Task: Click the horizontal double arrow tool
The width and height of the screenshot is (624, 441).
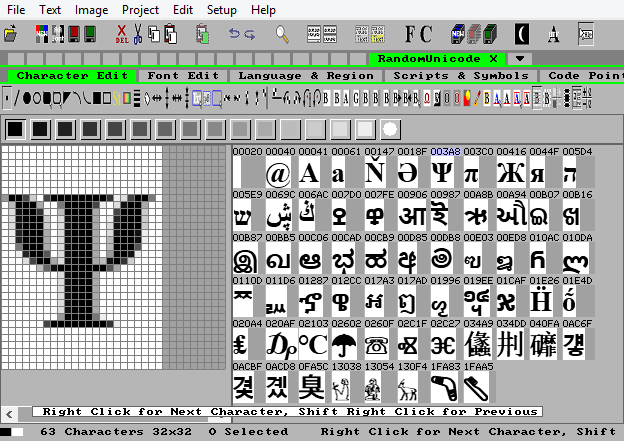Action: pos(157,98)
